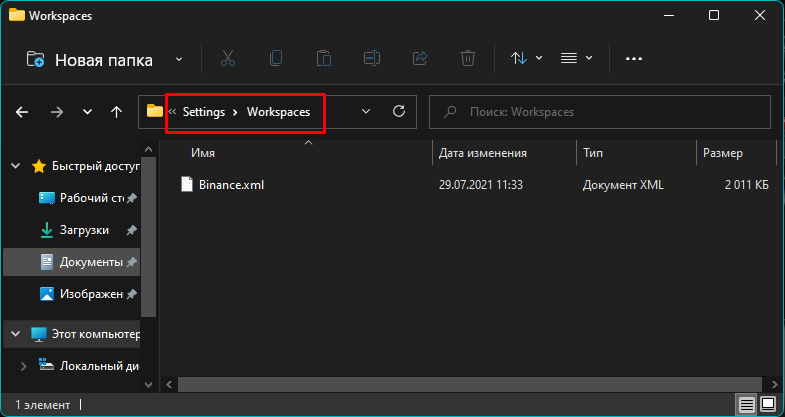Click the Новая папка button
The image size is (785, 417).
90,59
